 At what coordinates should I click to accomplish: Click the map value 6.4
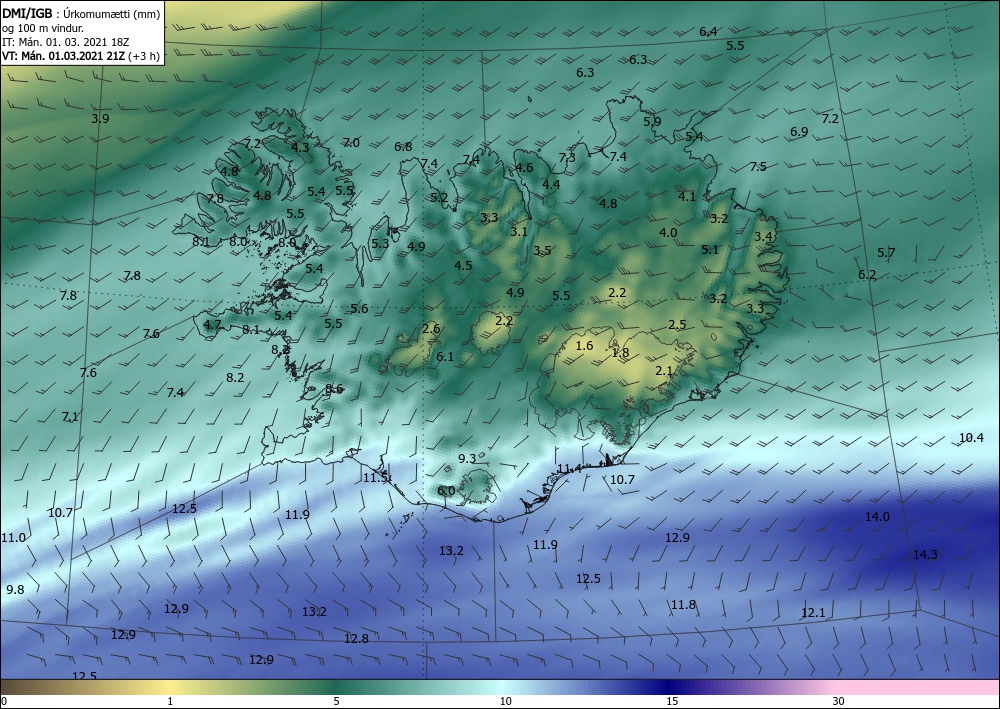coord(708,31)
